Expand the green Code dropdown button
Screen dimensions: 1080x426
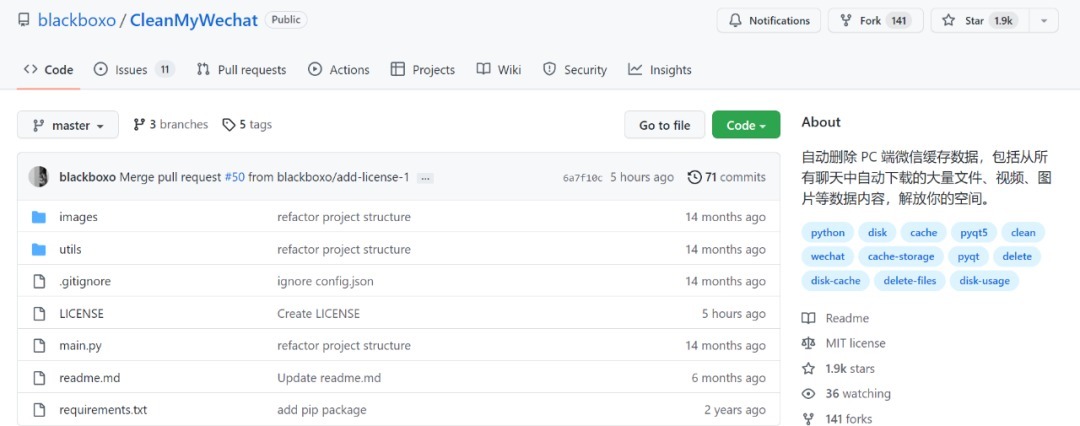746,125
